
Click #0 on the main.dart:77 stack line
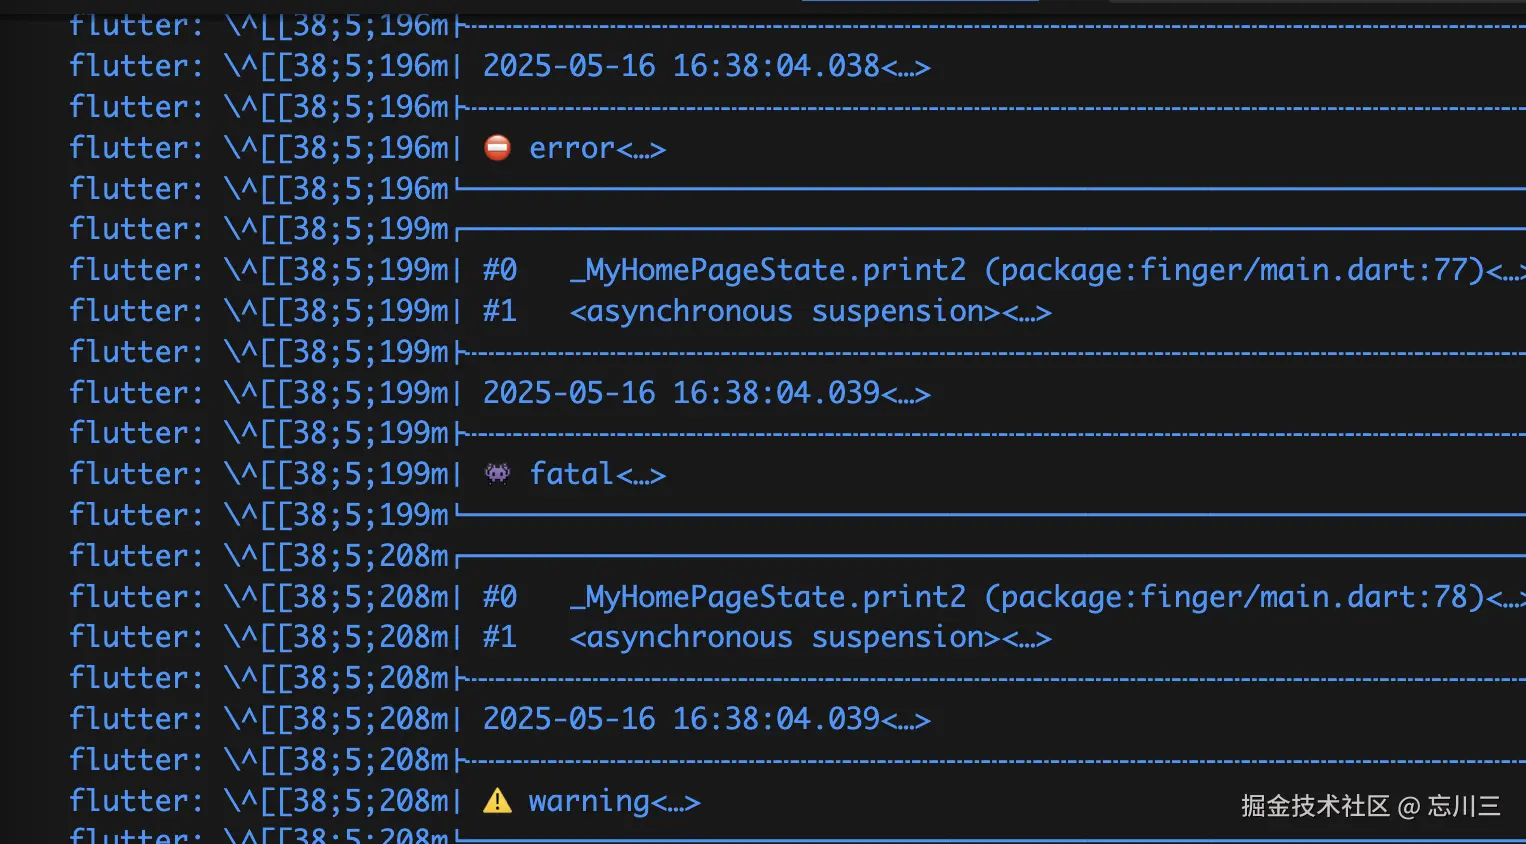(500, 270)
